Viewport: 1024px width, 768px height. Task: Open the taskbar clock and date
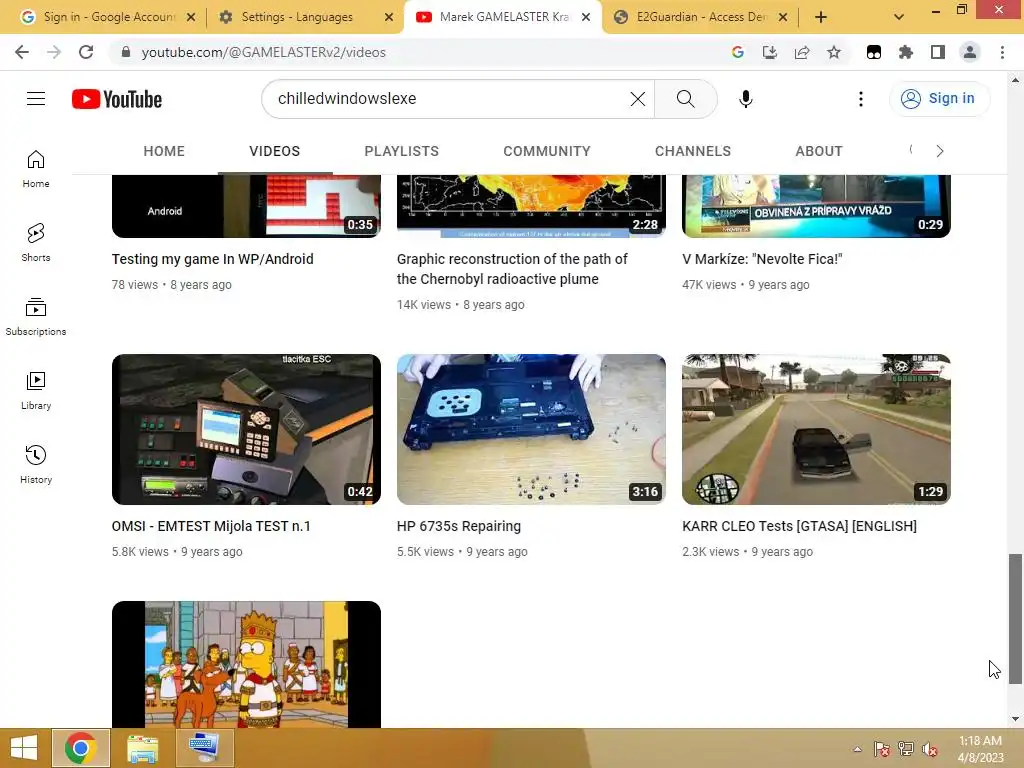pyautogui.click(x=980, y=749)
